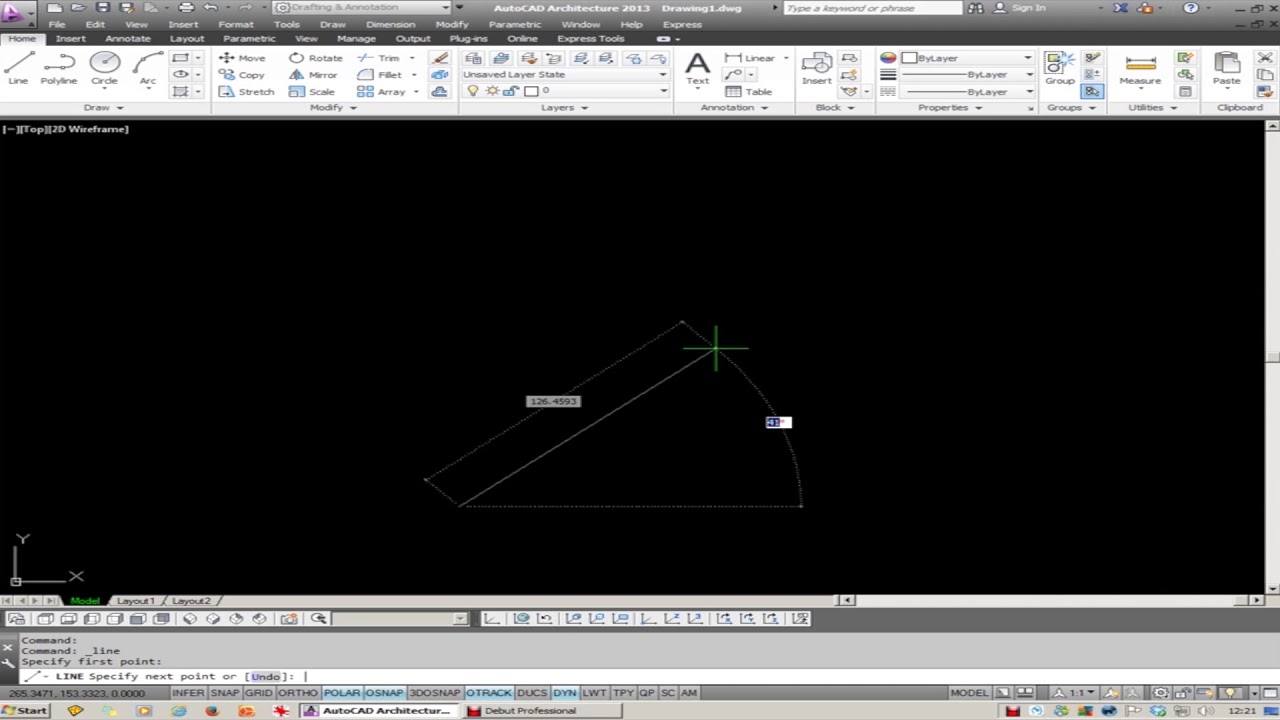The height and width of the screenshot is (720, 1280).
Task: Click the binoculars search icon
Action: point(975,8)
